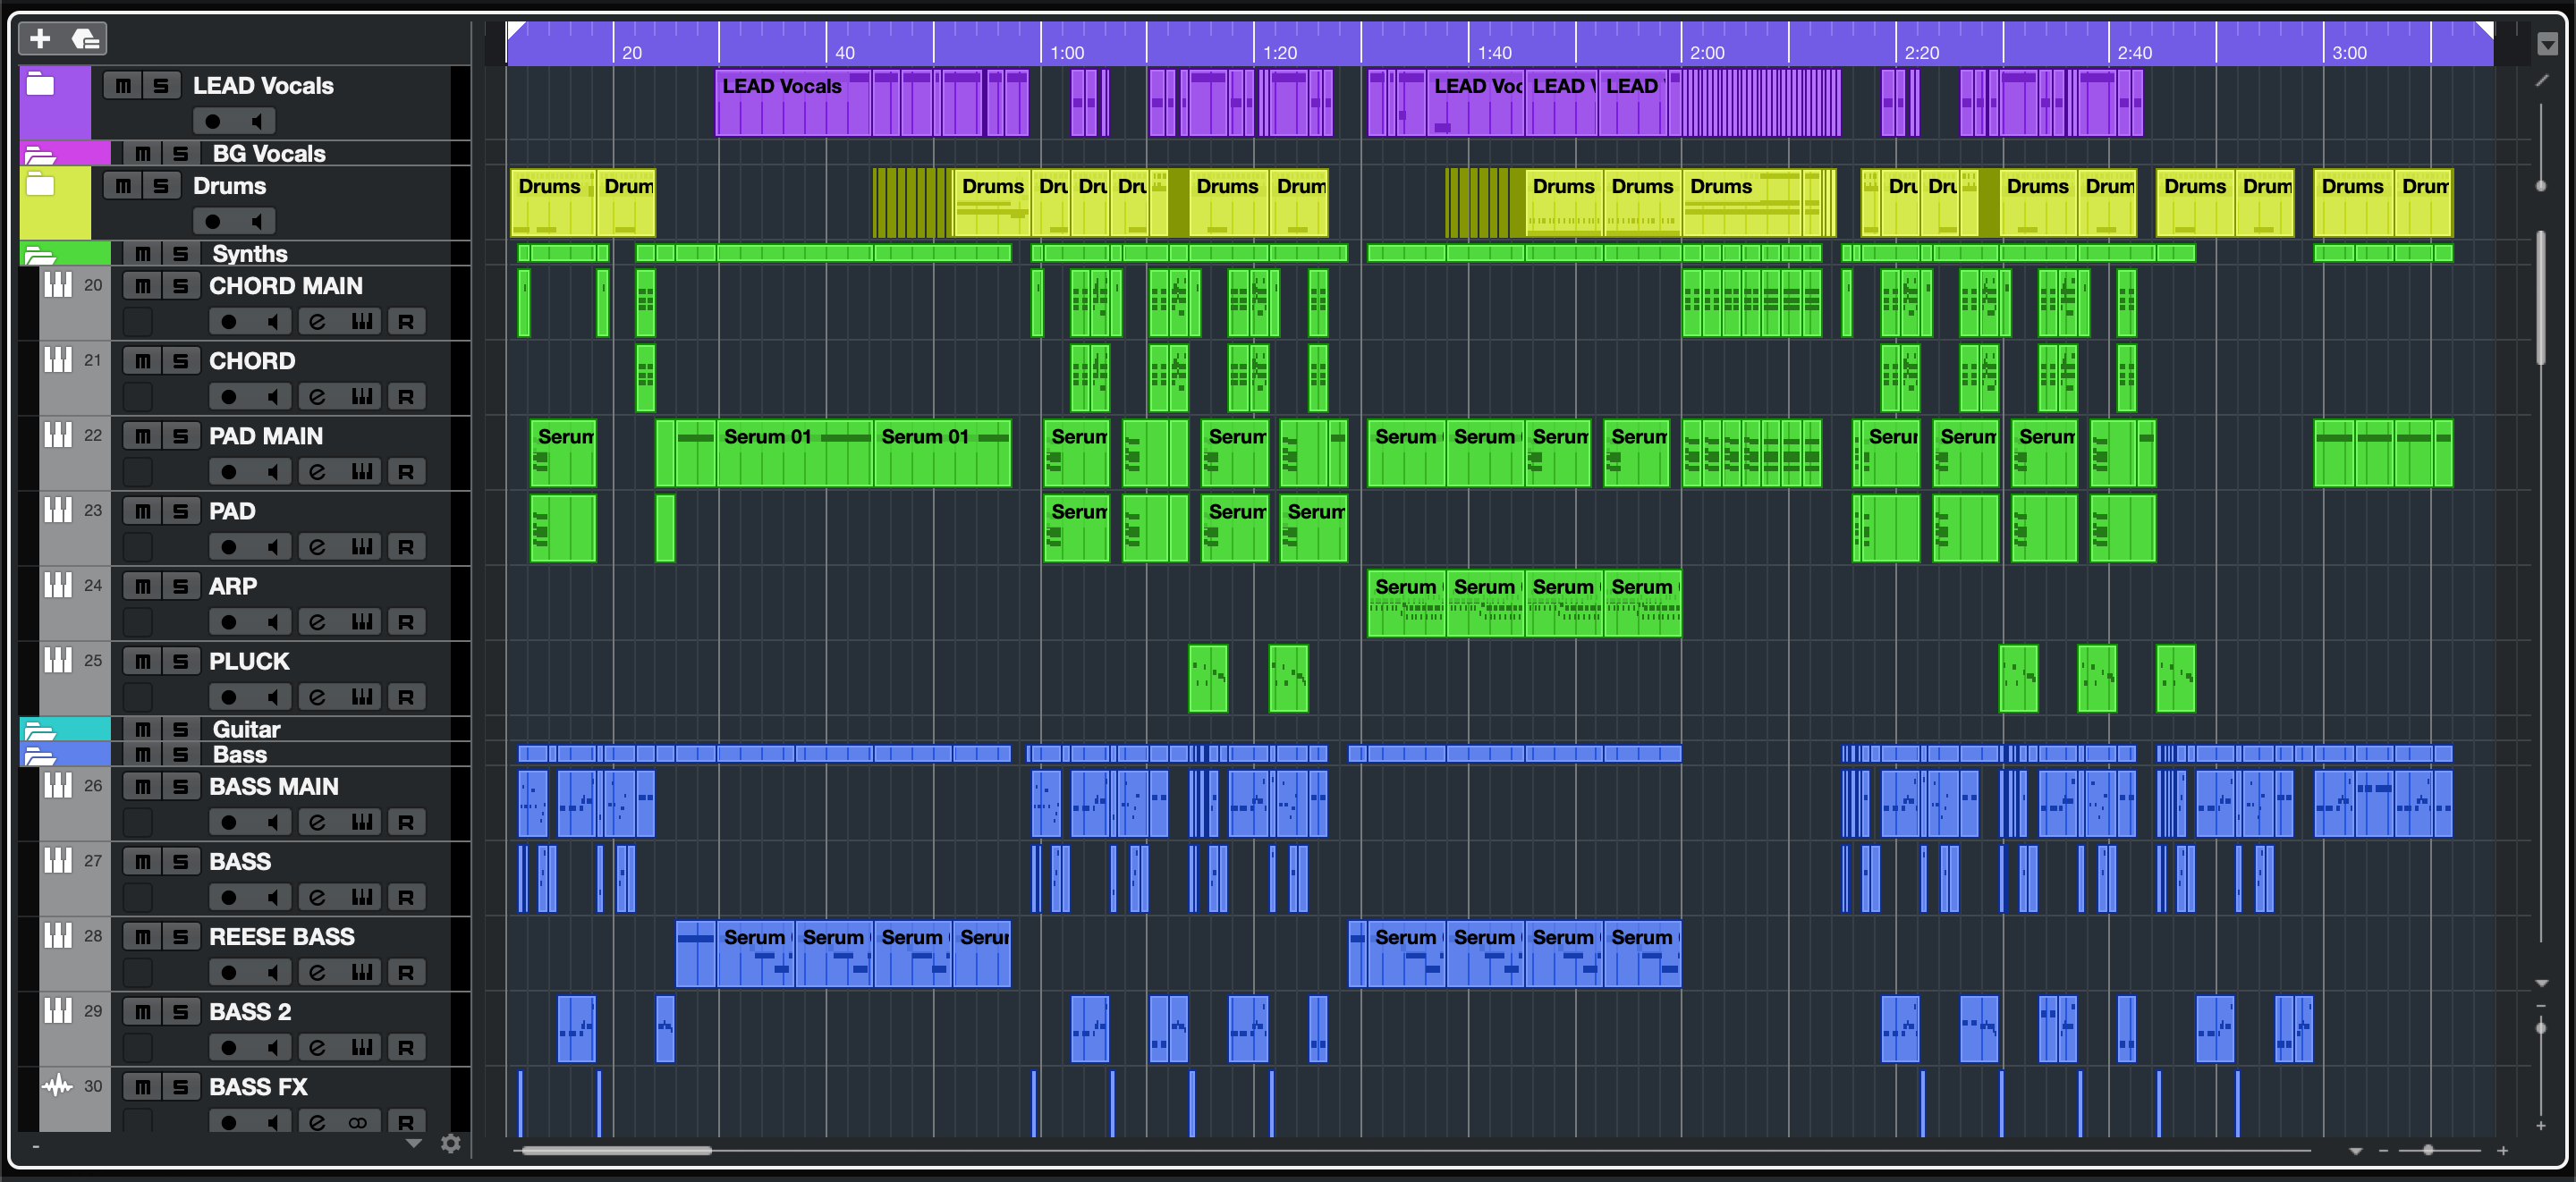Click the piano keys icon of BASS 2 track
This screenshot has width=2576, height=1182.
(x=58, y=1010)
